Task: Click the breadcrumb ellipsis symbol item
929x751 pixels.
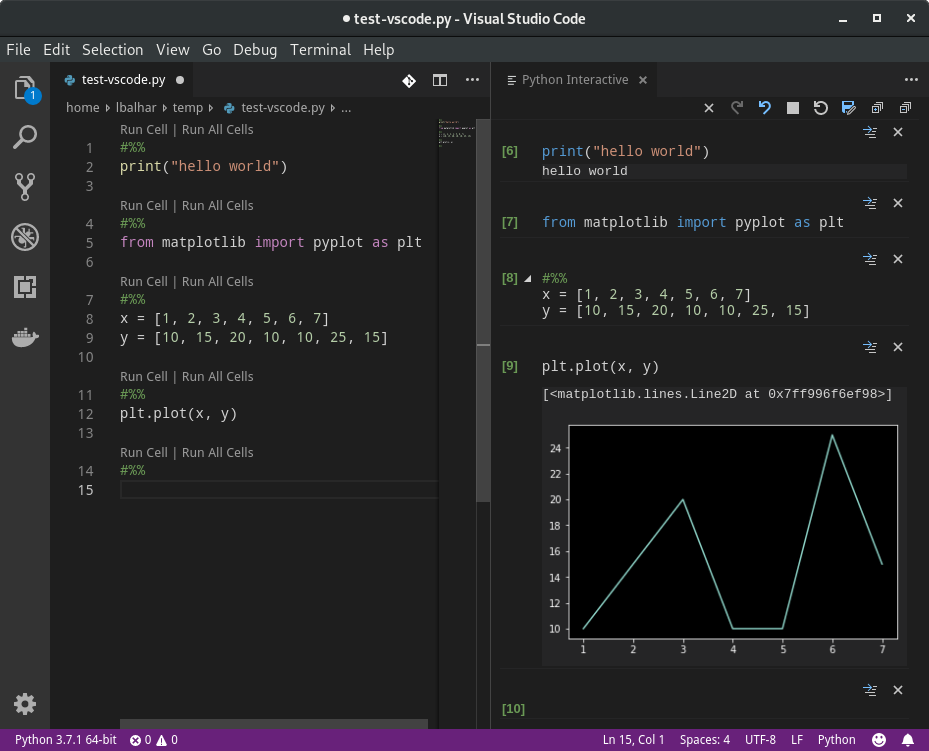Action: pos(346,108)
